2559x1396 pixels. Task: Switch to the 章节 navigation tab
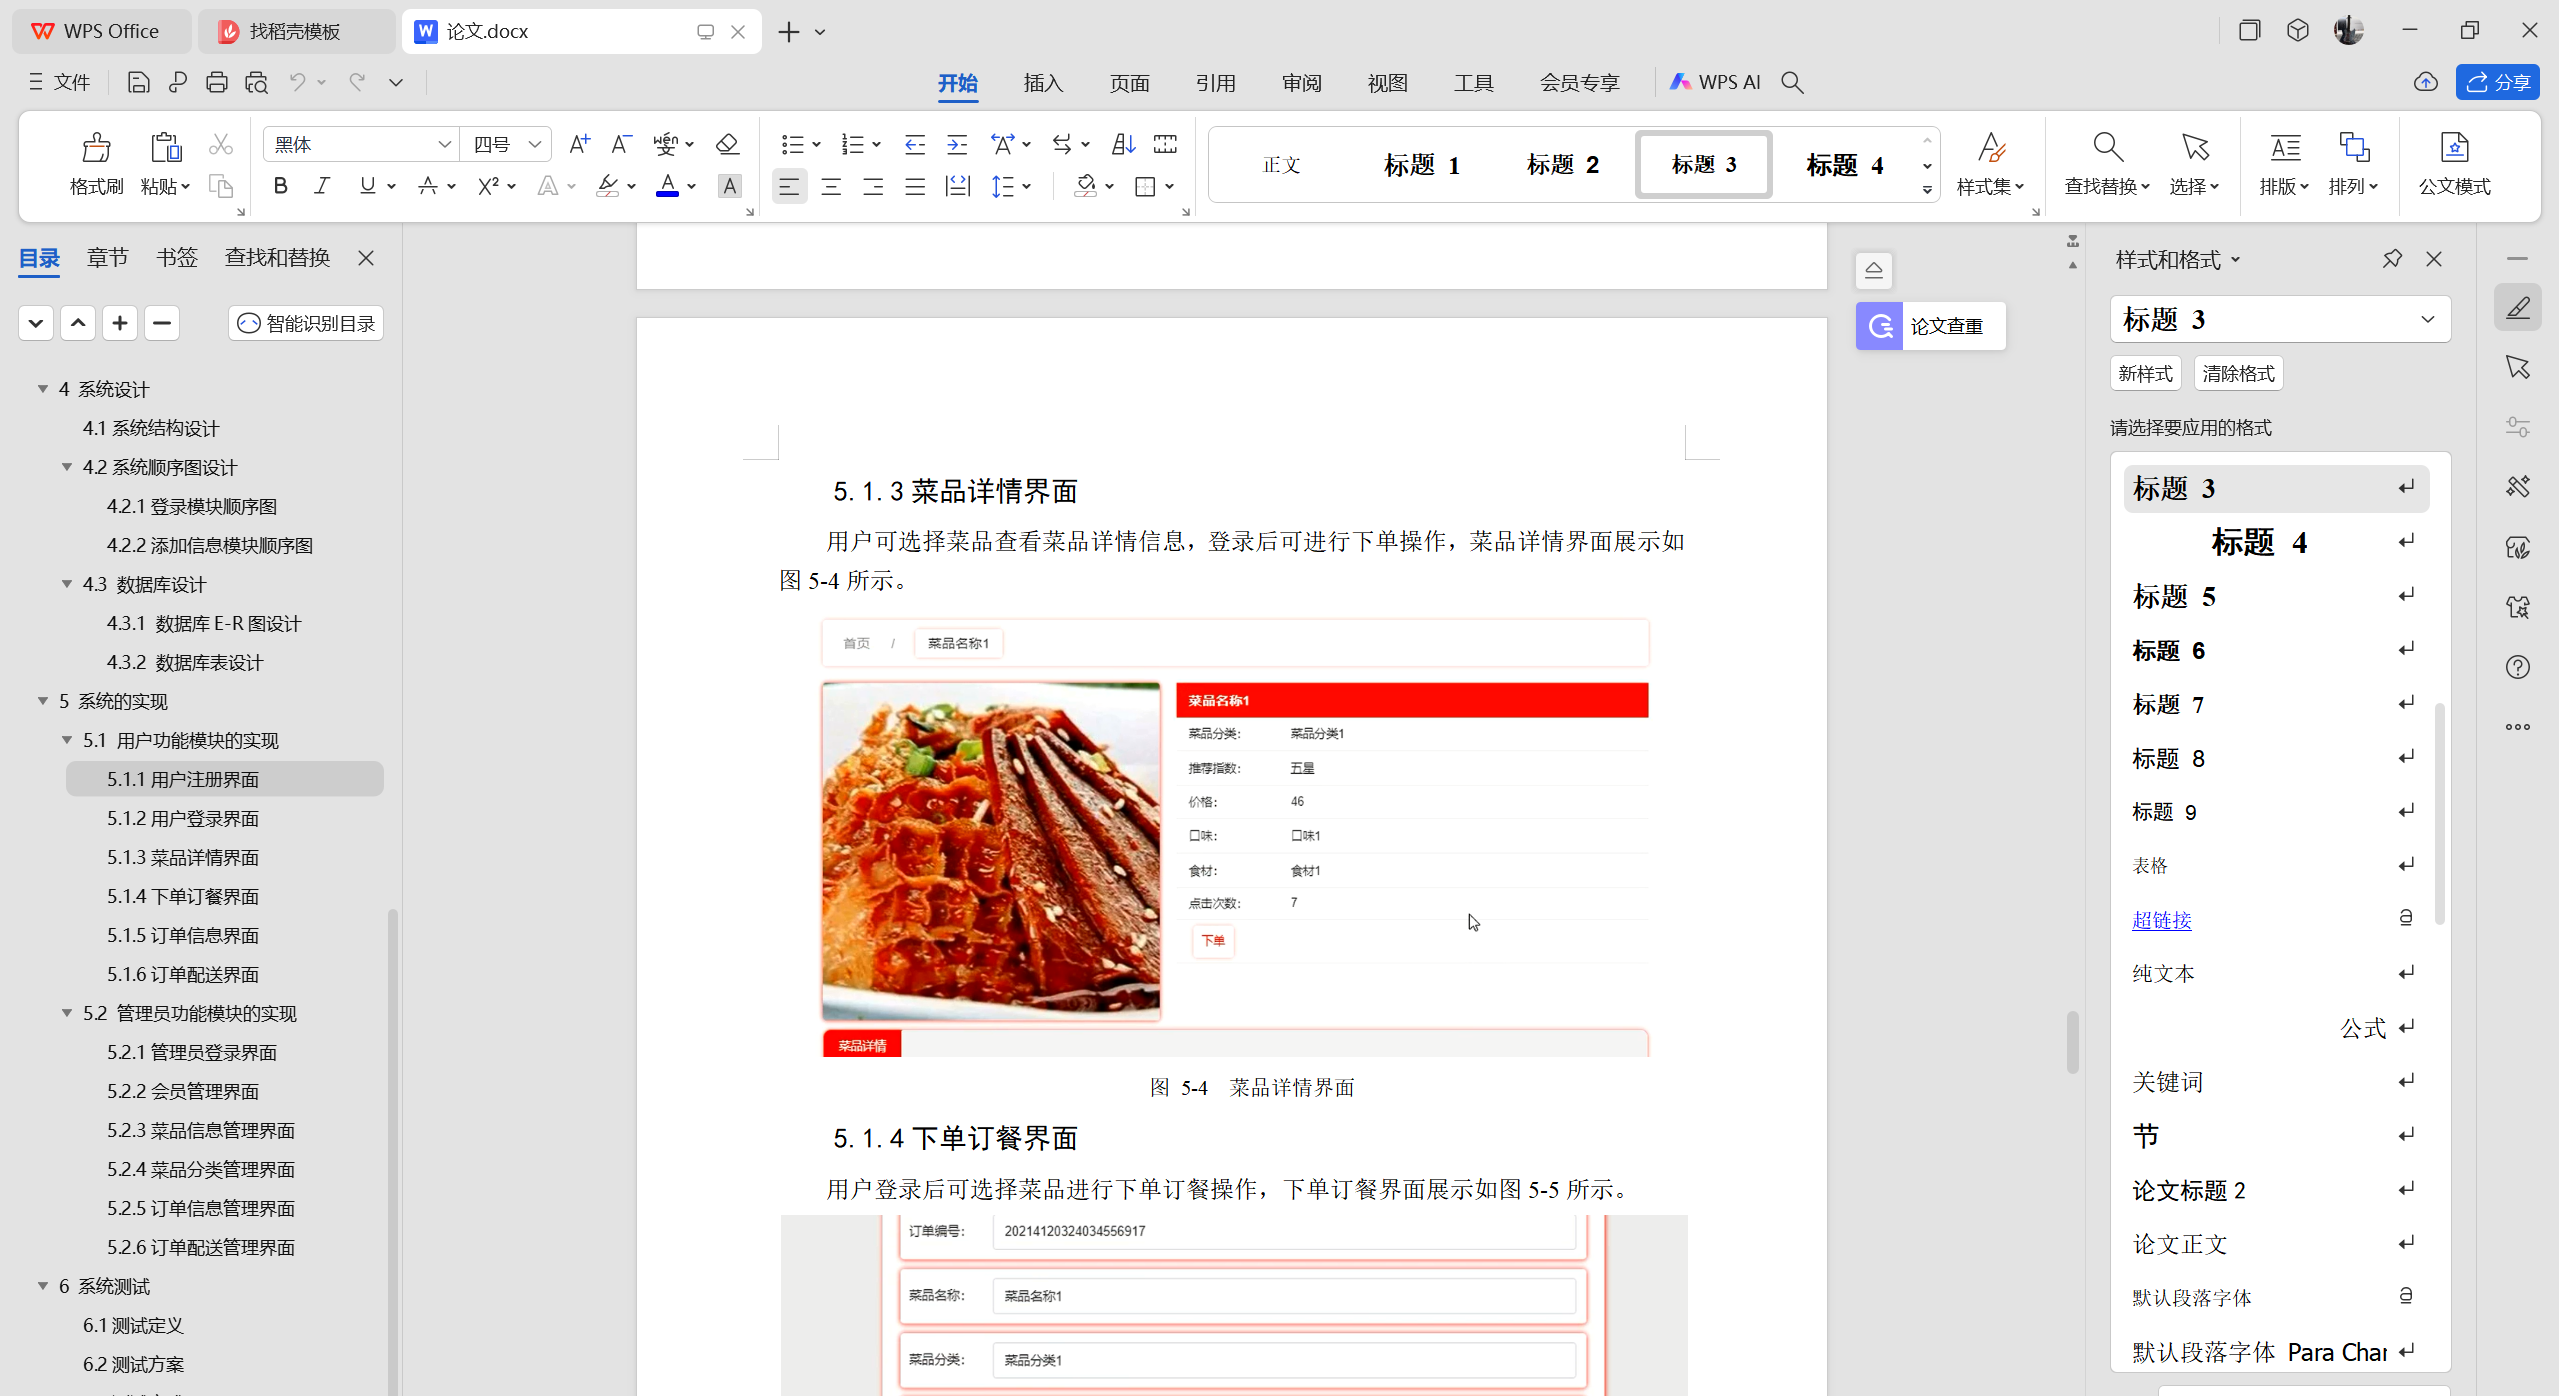(x=107, y=258)
